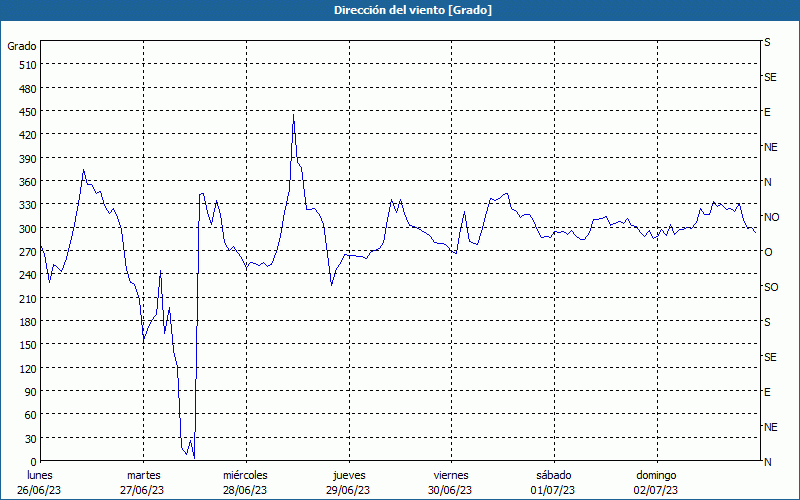Image resolution: width=800 pixels, height=500 pixels.
Task: Click the 'miércoles 28/06/23' date label
Action: click(245, 483)
